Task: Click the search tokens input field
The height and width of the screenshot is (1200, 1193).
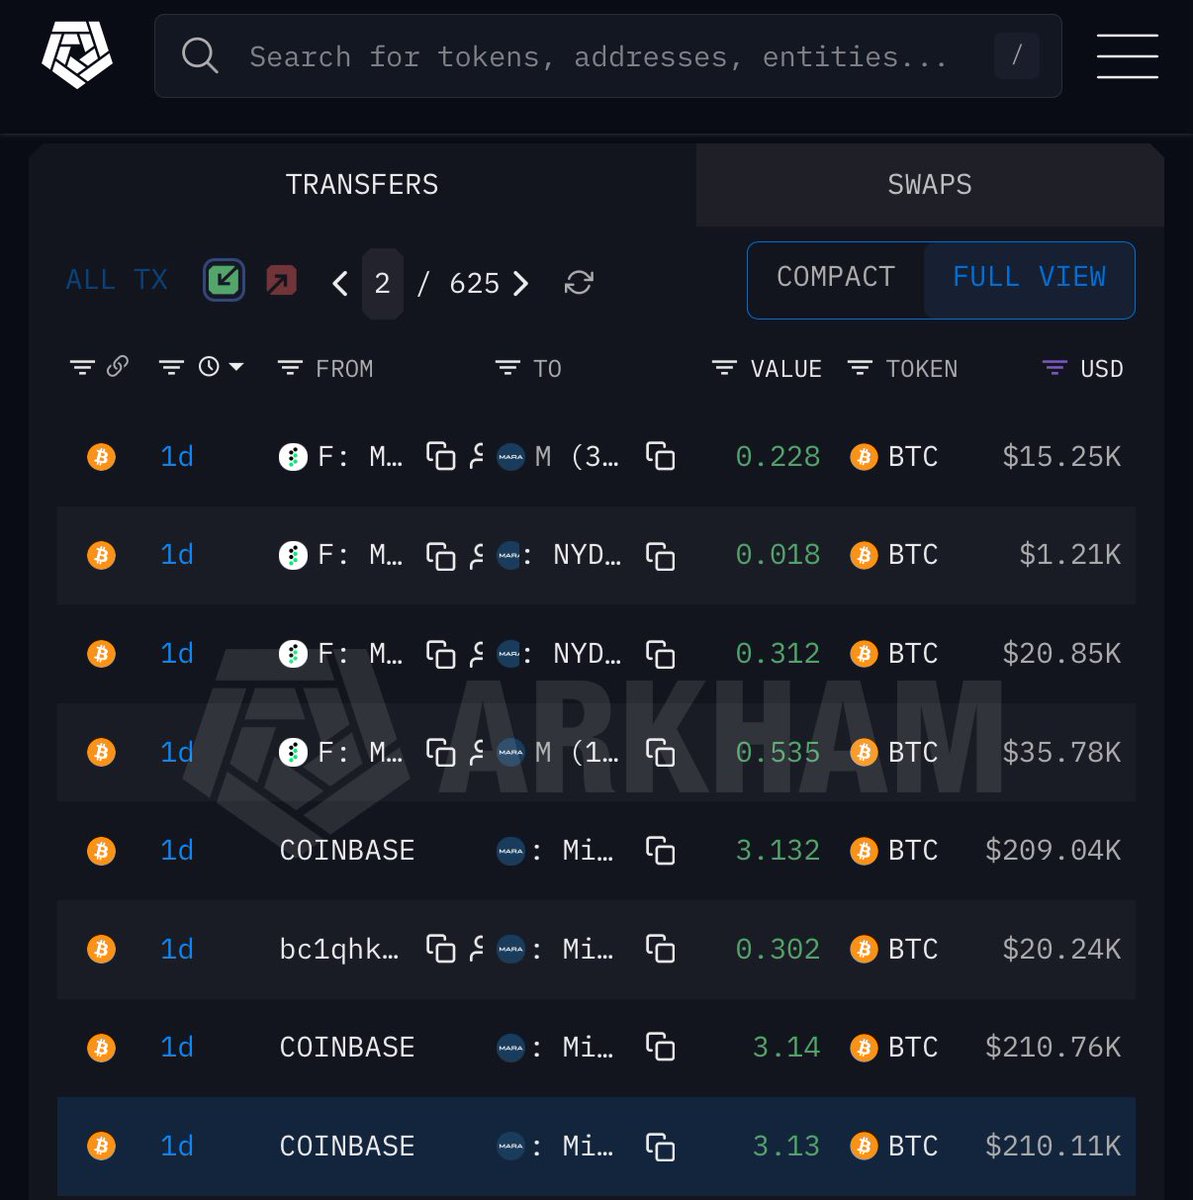Action: pyautogui.click(x=598, y=56)
